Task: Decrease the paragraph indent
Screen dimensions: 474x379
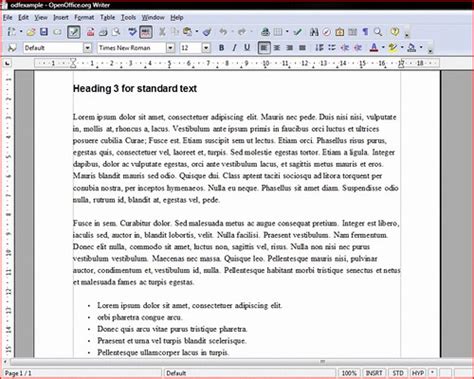Action: tap(345, 48)
